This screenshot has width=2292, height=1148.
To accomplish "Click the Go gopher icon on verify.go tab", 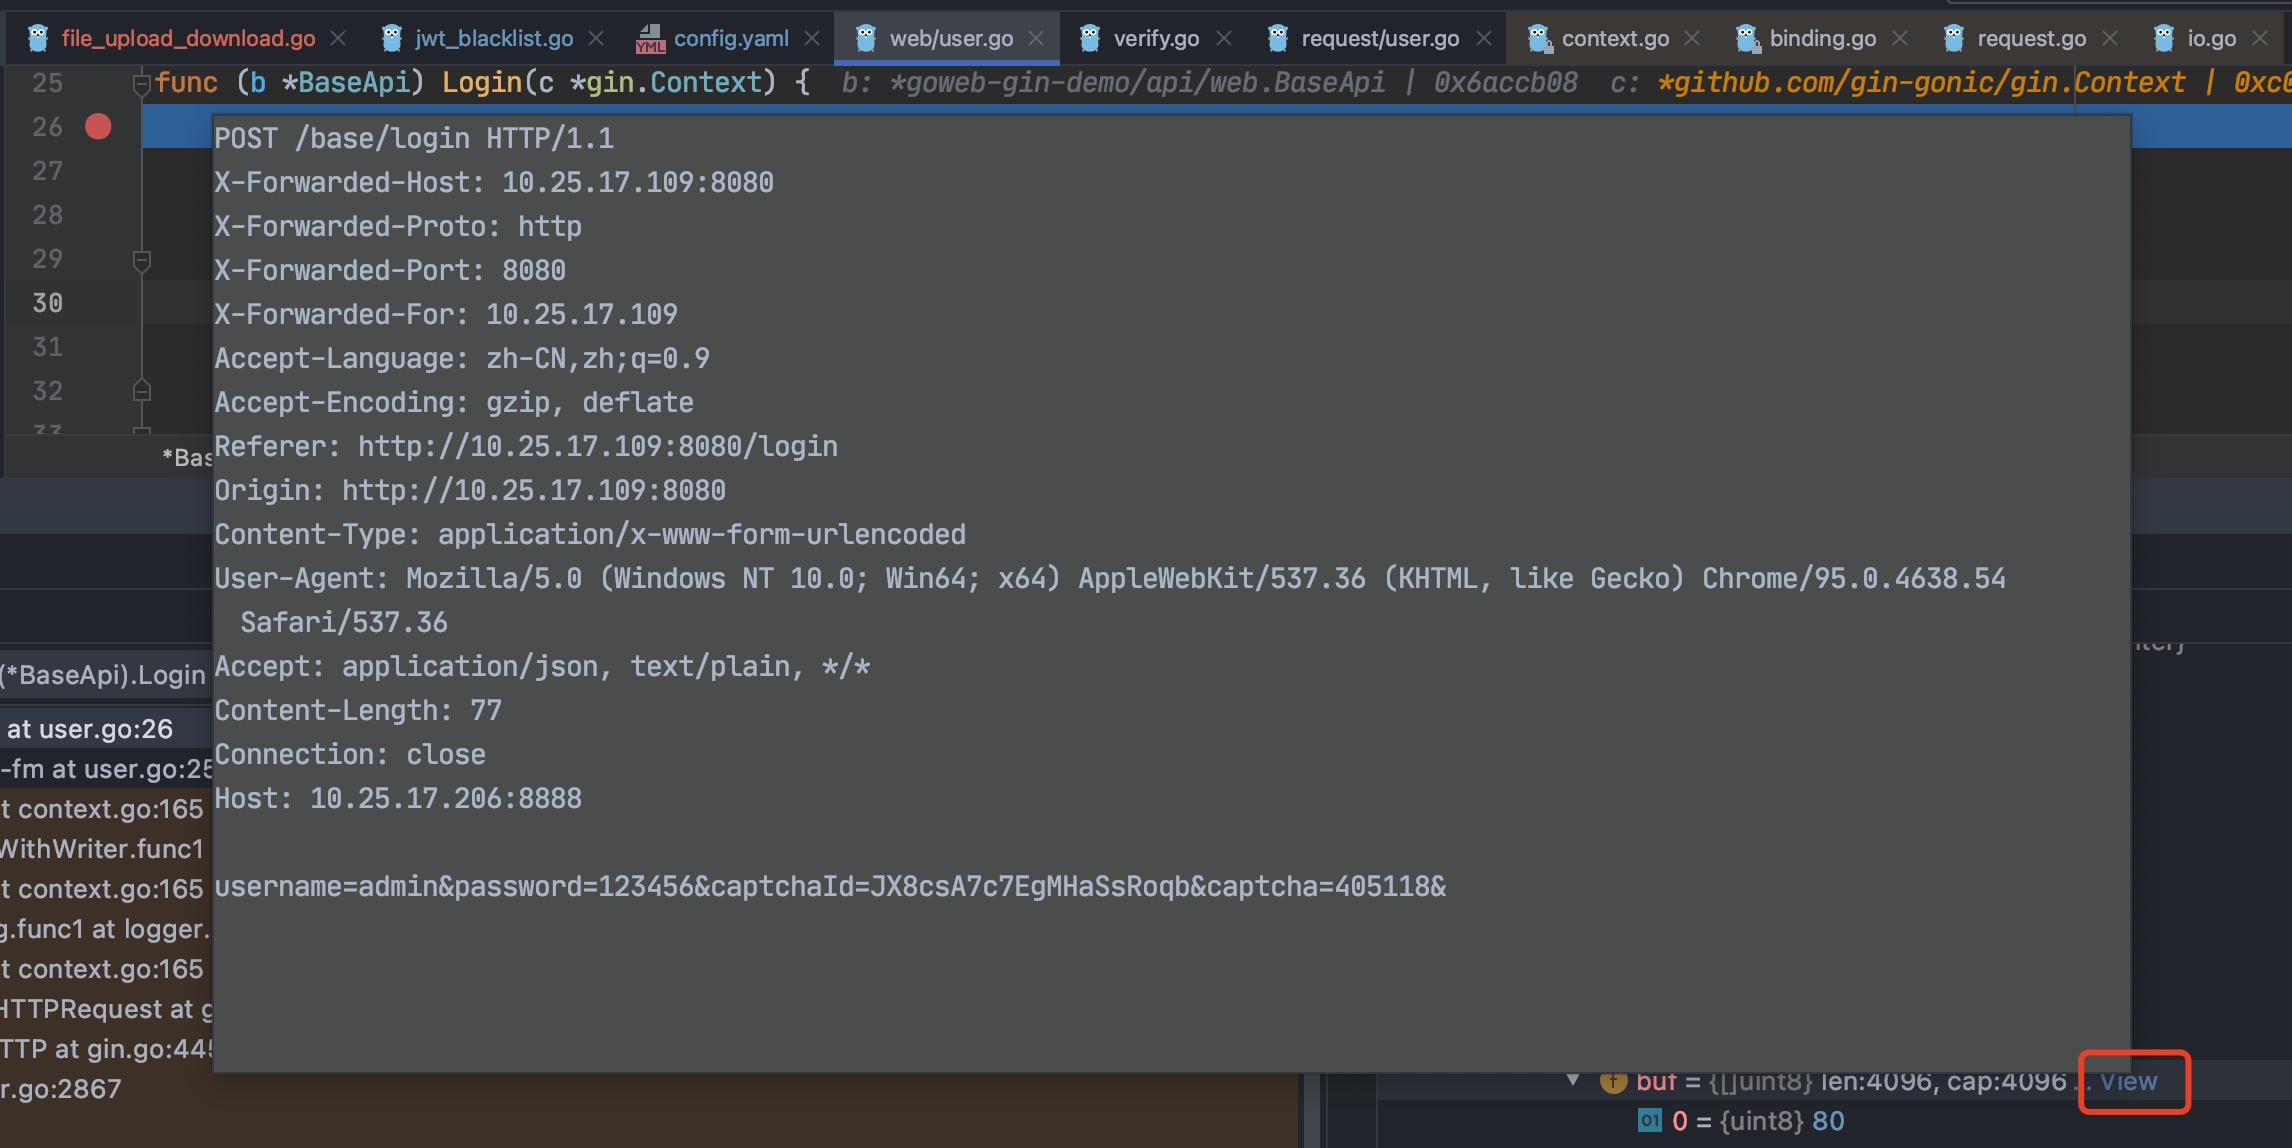I will click(1090, 39).
